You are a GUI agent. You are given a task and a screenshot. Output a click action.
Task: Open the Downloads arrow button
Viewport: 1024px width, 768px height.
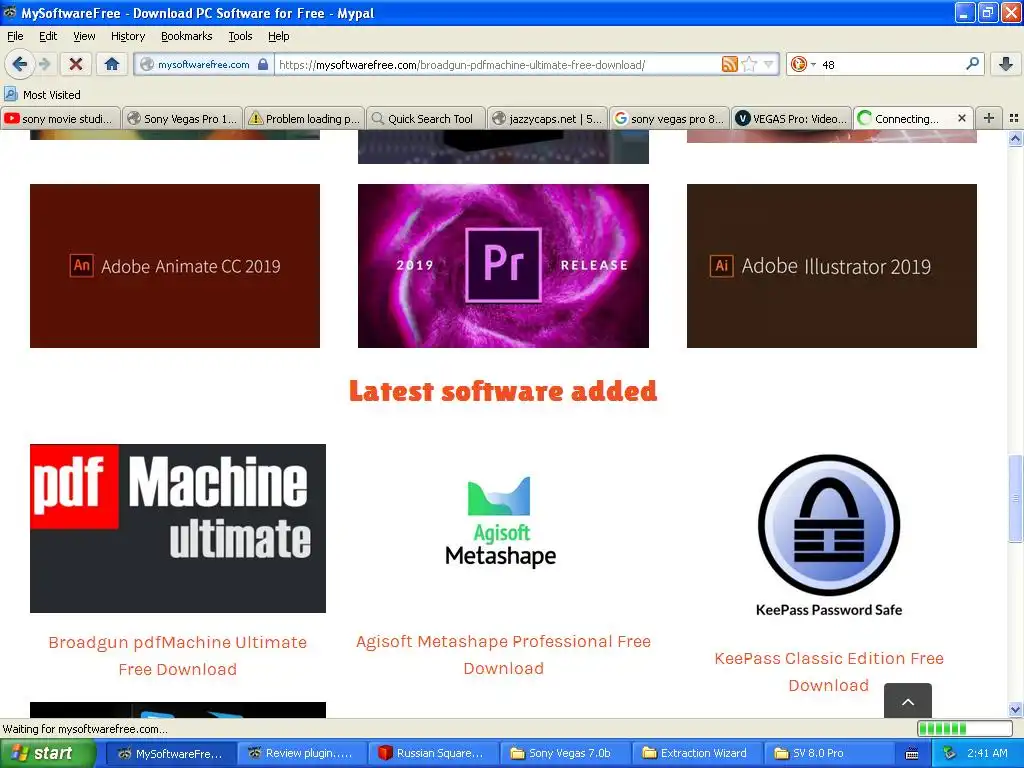[1006, 64]
